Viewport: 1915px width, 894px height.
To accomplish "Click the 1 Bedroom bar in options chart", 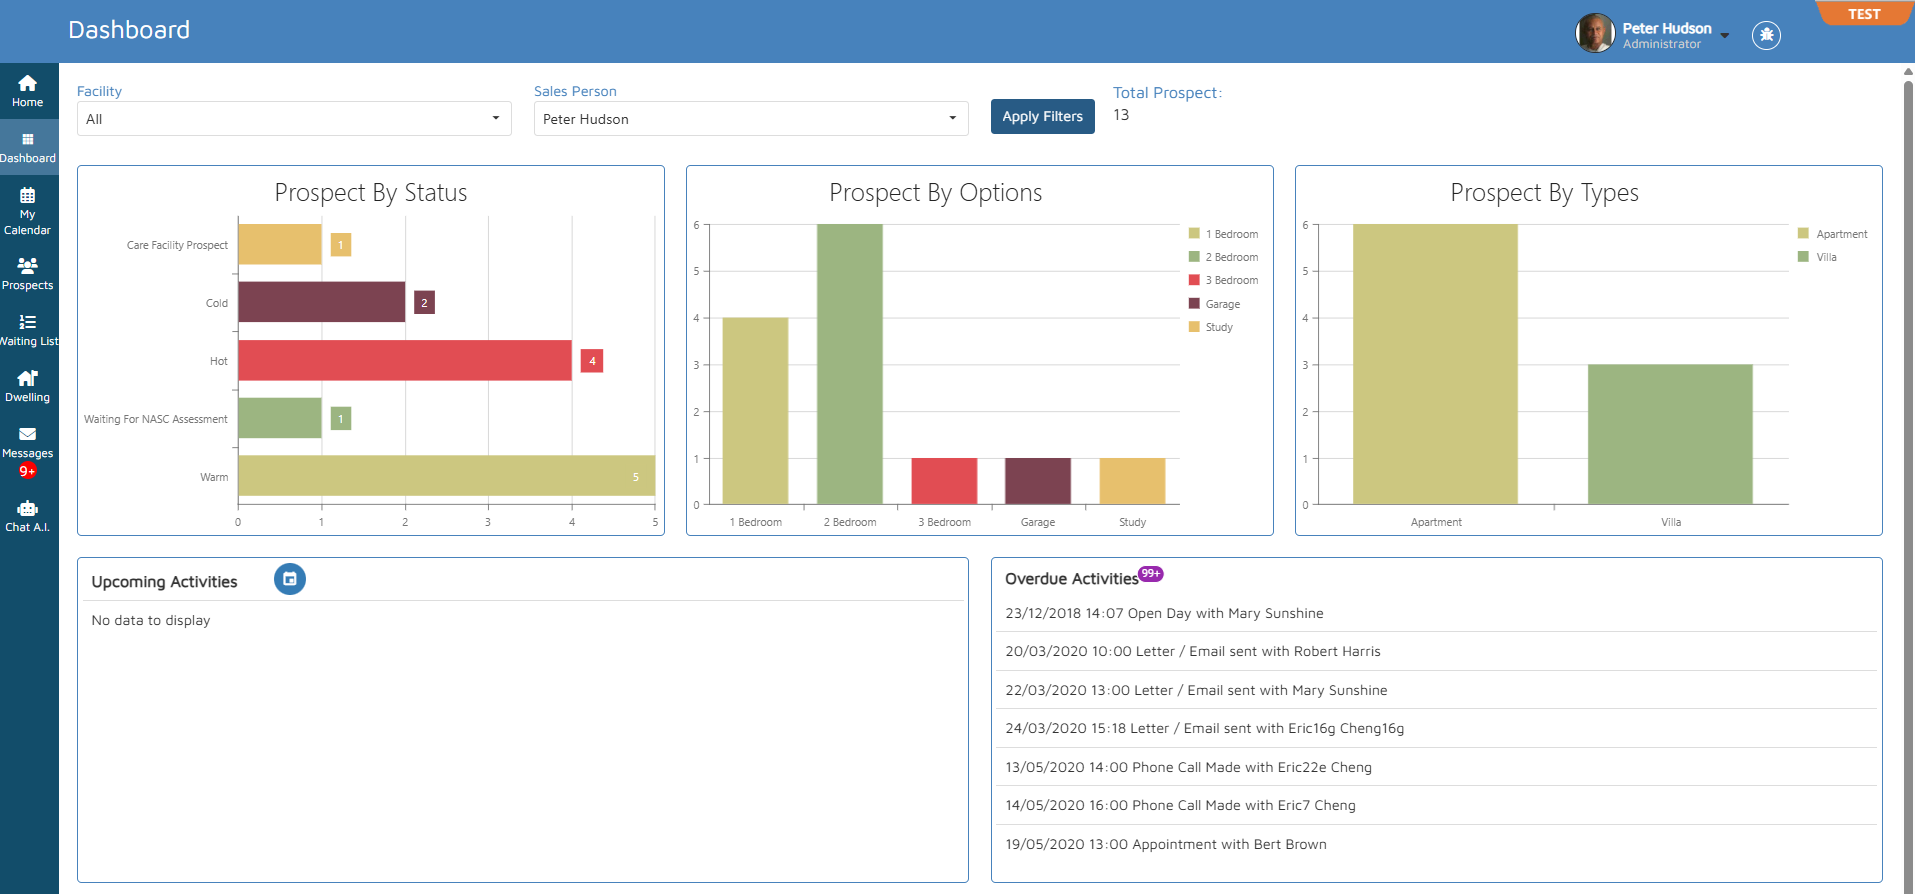I will point(755,411).
